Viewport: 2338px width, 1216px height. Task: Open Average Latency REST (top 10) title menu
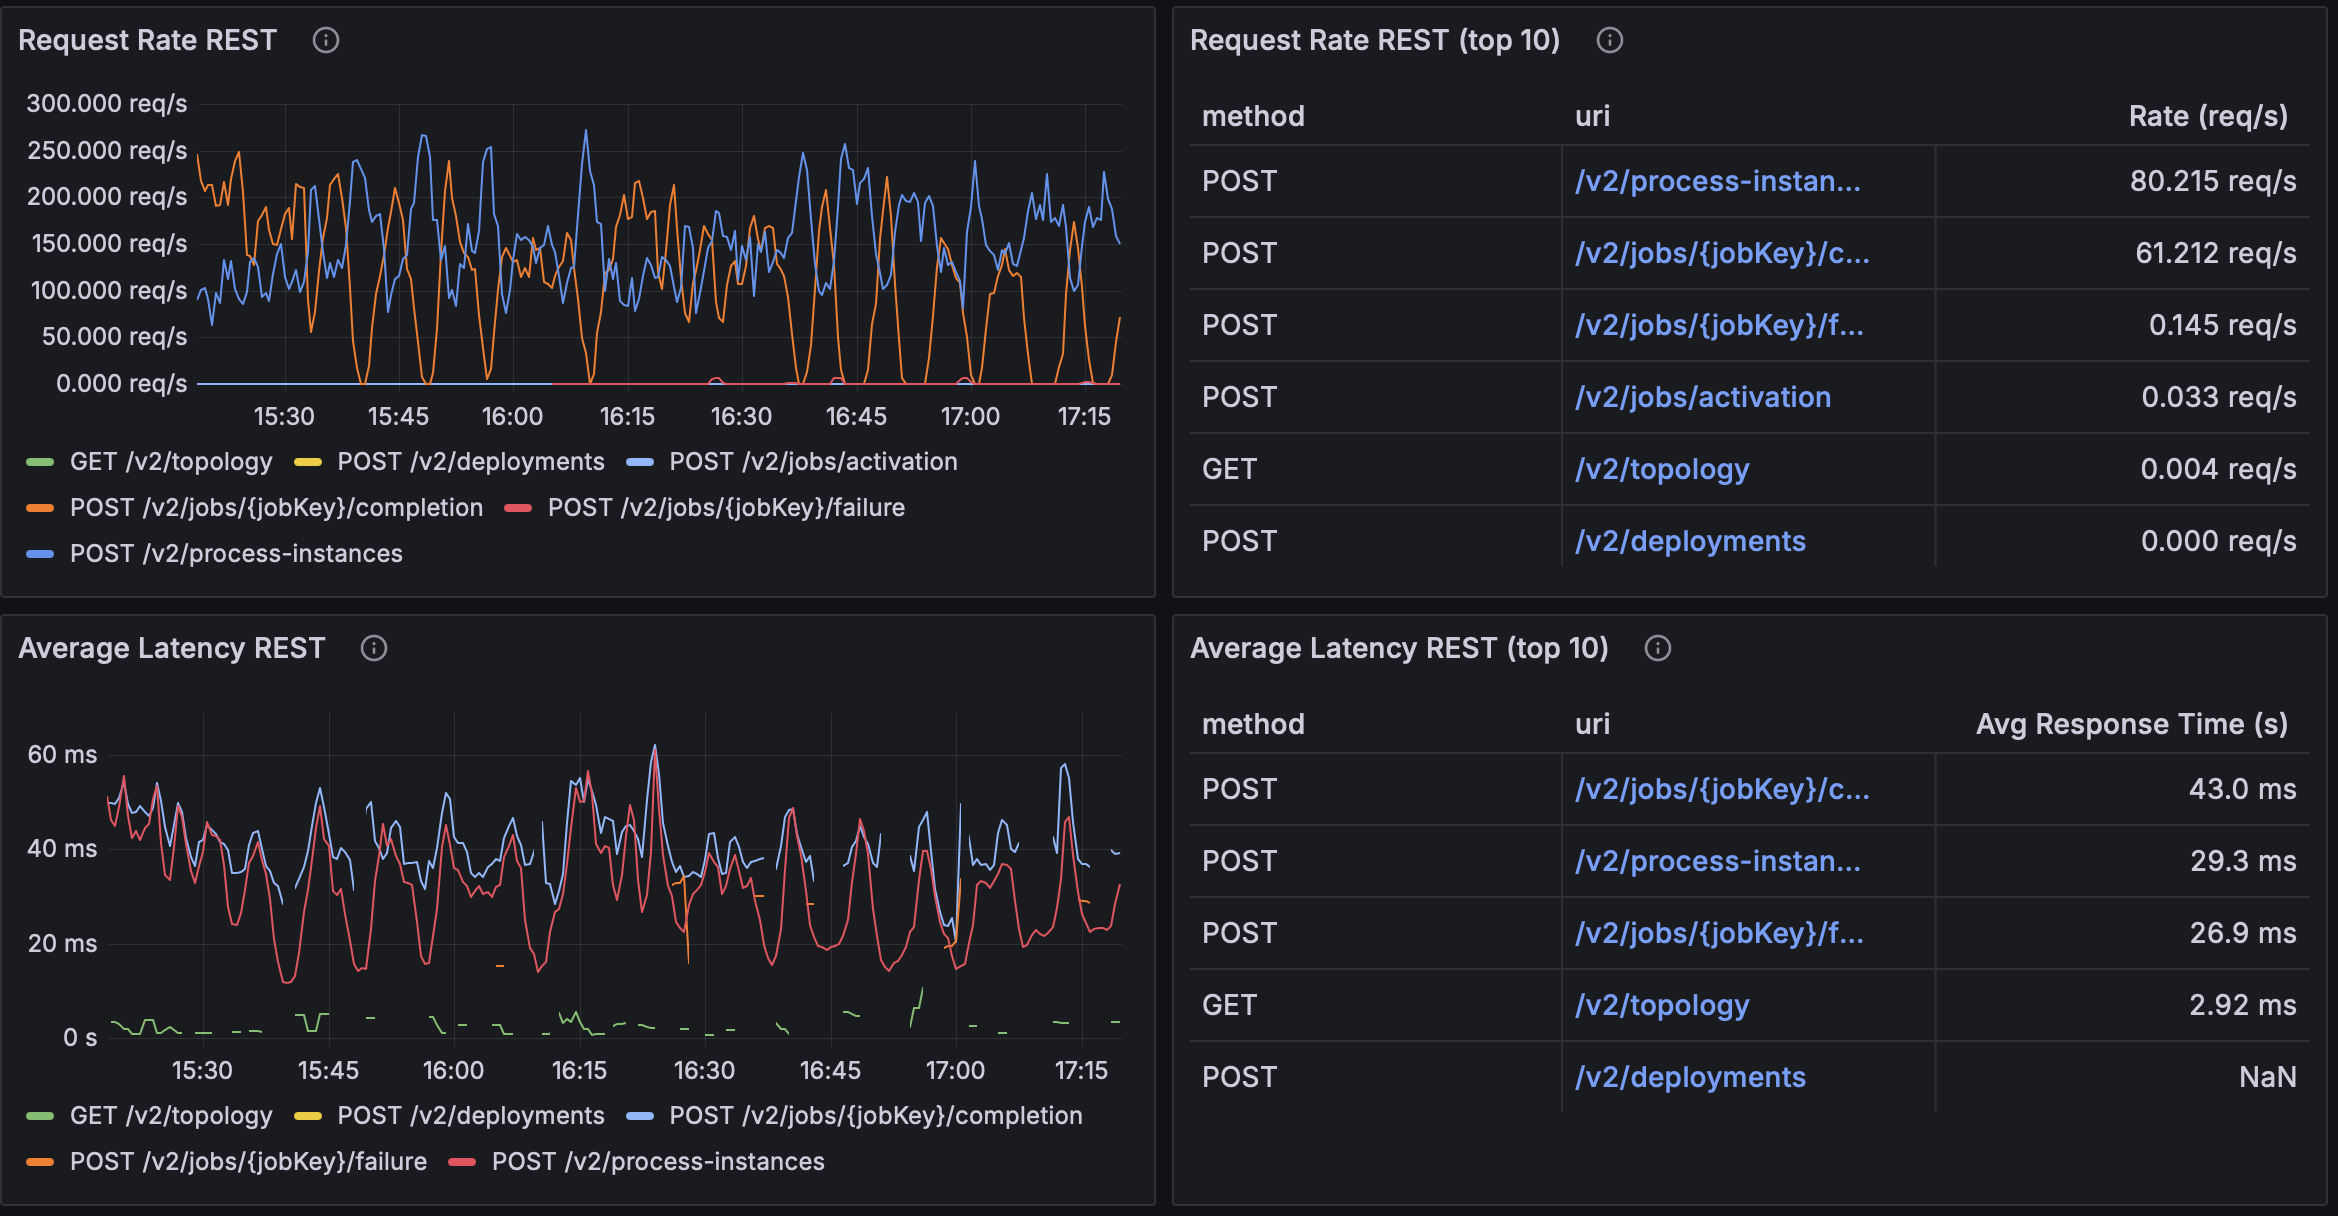tap(1398, 648)
